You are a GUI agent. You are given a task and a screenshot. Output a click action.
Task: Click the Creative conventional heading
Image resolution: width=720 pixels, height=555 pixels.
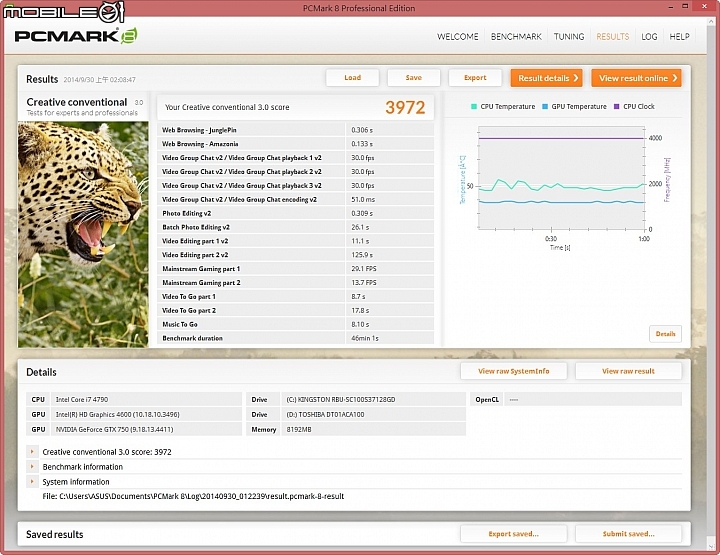(x=77, y=102)
